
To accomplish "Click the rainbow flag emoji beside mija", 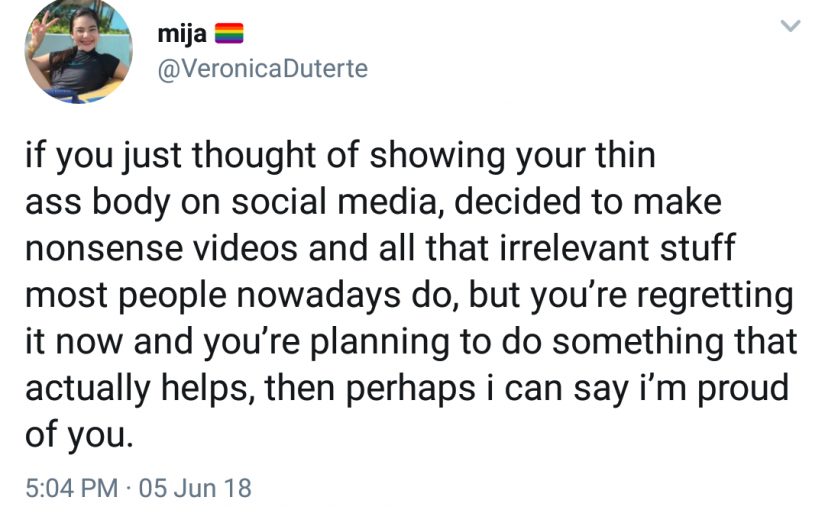I will [x=229, y=33].
